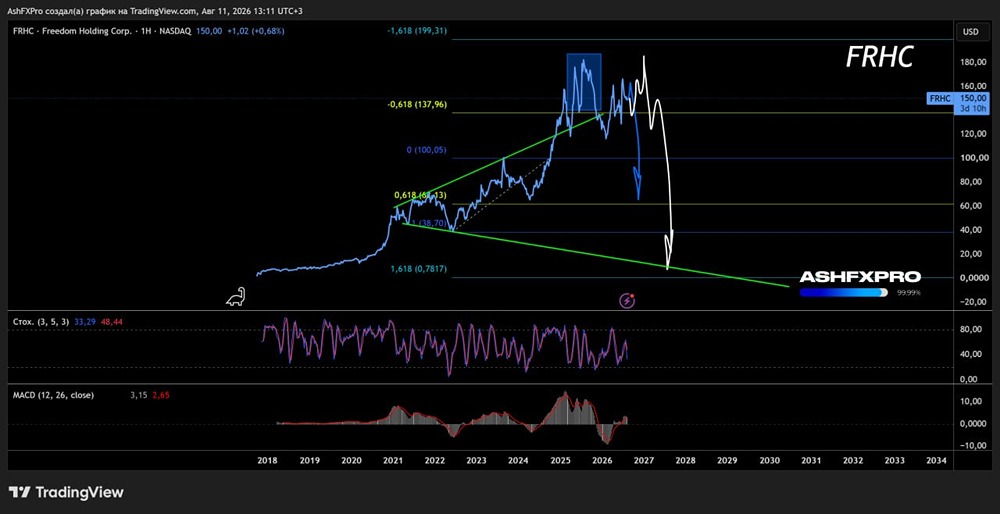The height and width of the screenshot is (514, 1000).
Task: Click the 3d 10h countdown label
Action: pyautogui.click(x=974, y=109)
